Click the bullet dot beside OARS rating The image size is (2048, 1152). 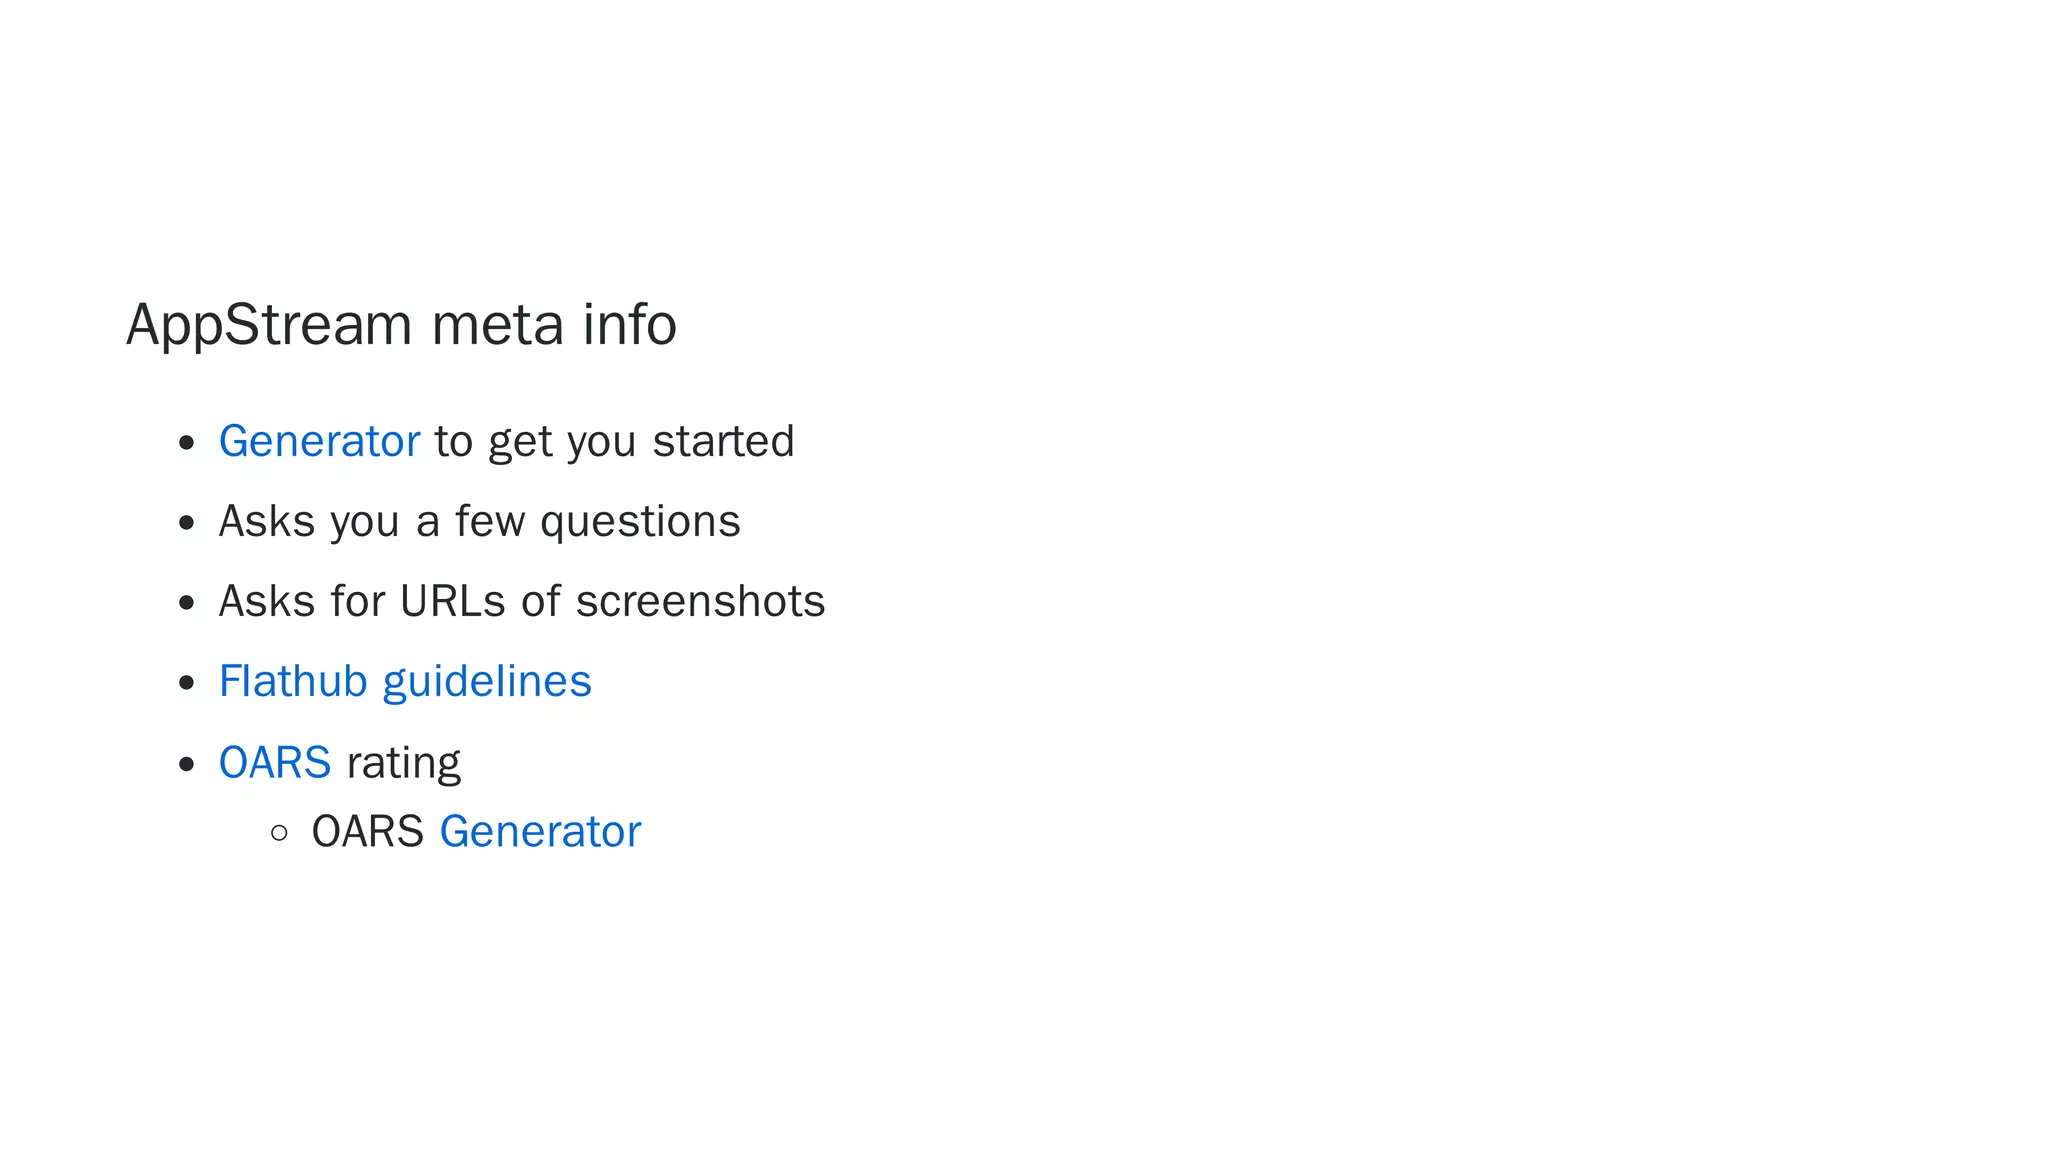point(186,765)
